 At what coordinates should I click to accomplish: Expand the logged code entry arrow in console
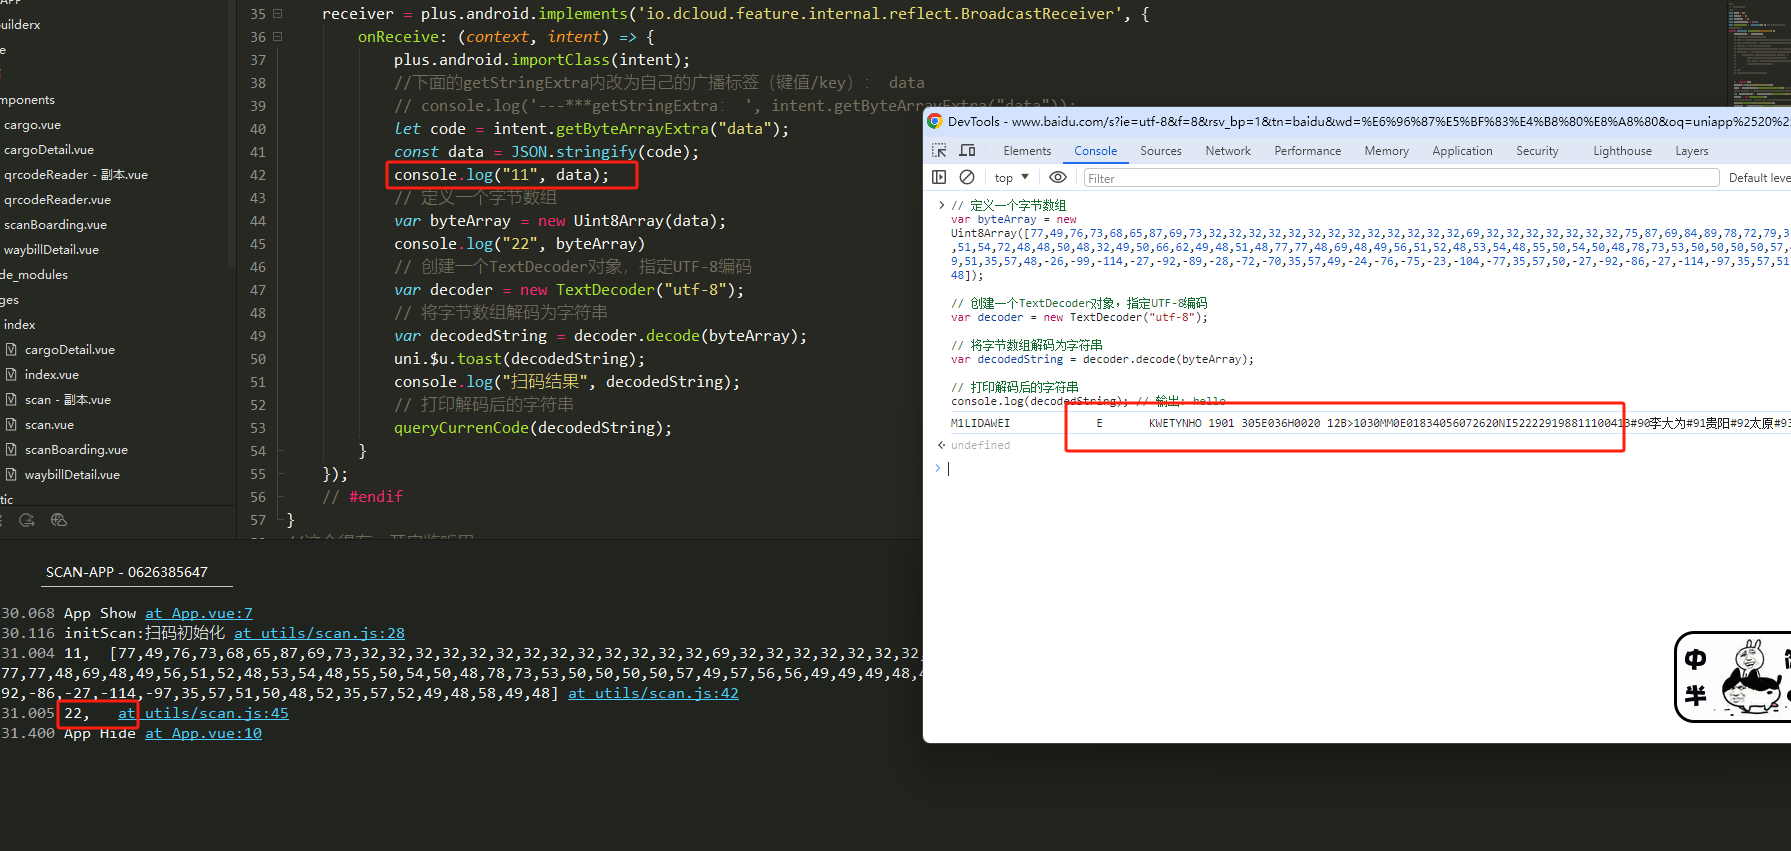(941, 205)
